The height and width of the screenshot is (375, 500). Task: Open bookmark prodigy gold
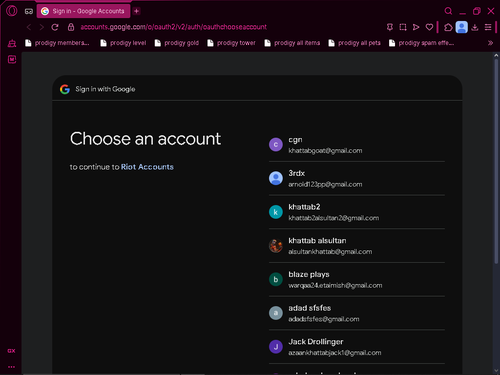click(177, 43)
